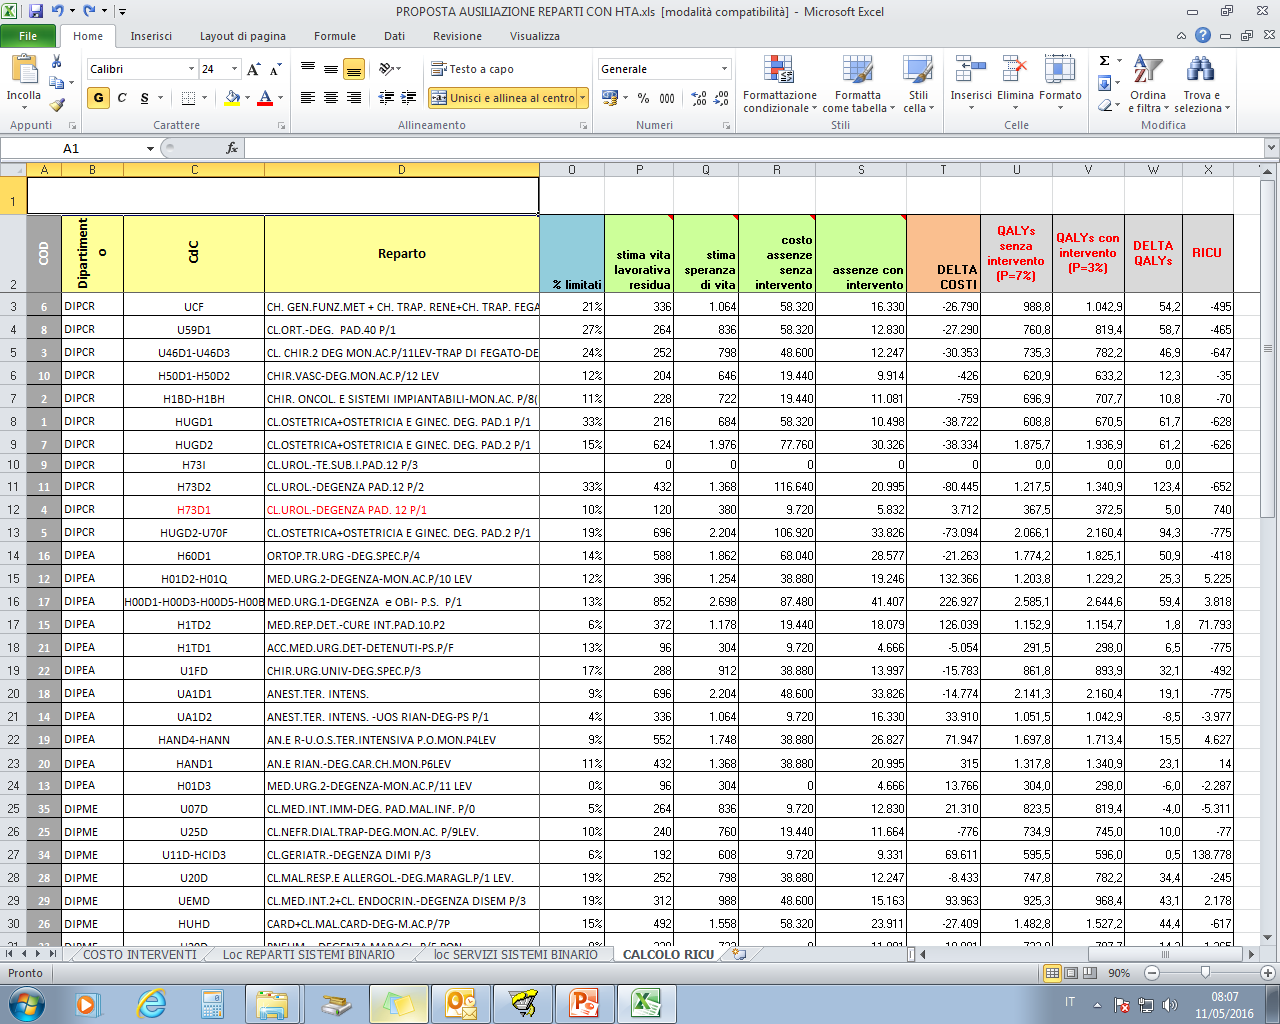Viewport: 1280px width, 1024px height.
Task: Open Loc REPARTI SISTEMI BINARIO sheet
Action: coord(308,955)
